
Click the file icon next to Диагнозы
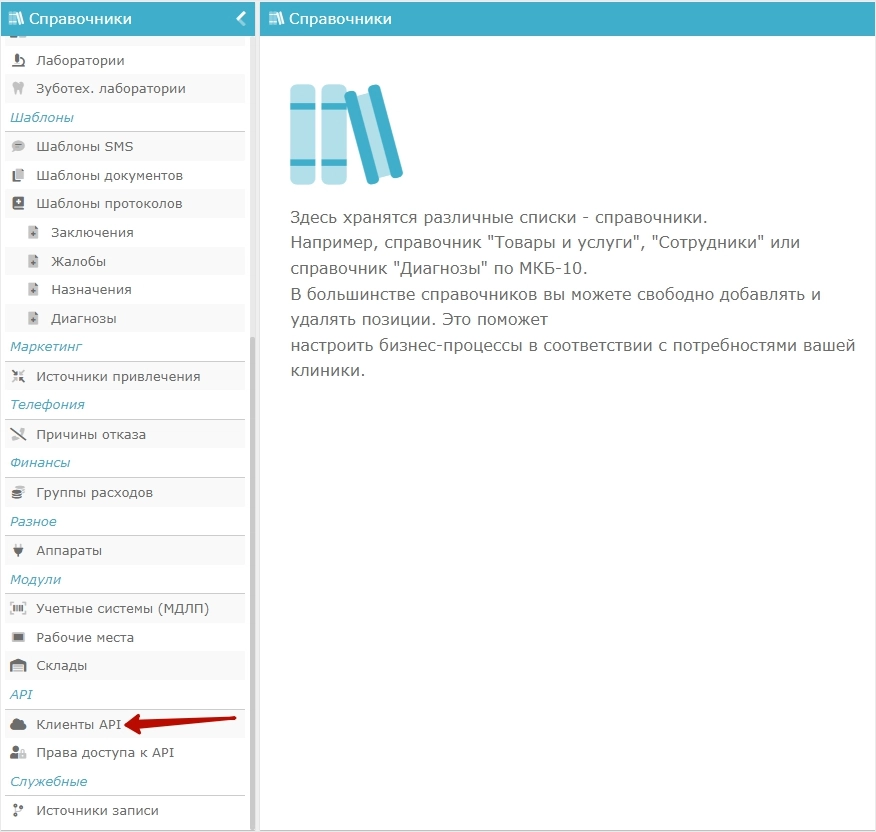(x=34, y=318)
